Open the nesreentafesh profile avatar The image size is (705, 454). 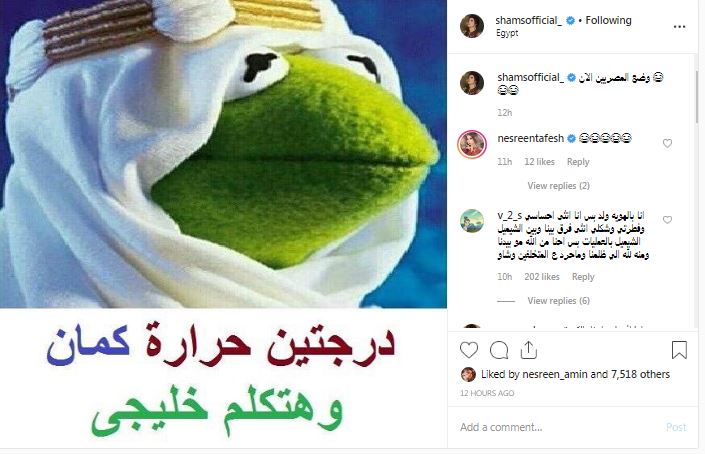click(x=472, y=144)
